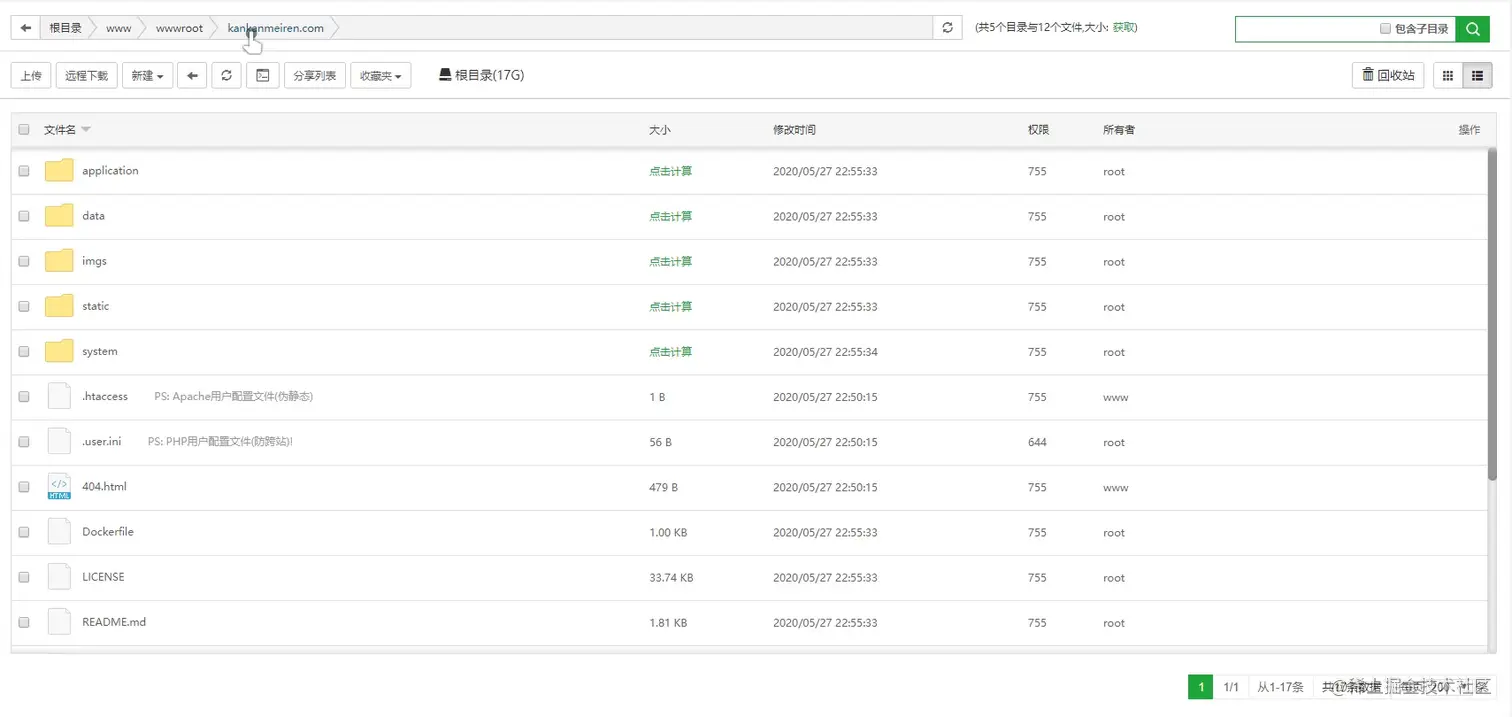Toggle the select-all checkbox in header

[24, 129]
